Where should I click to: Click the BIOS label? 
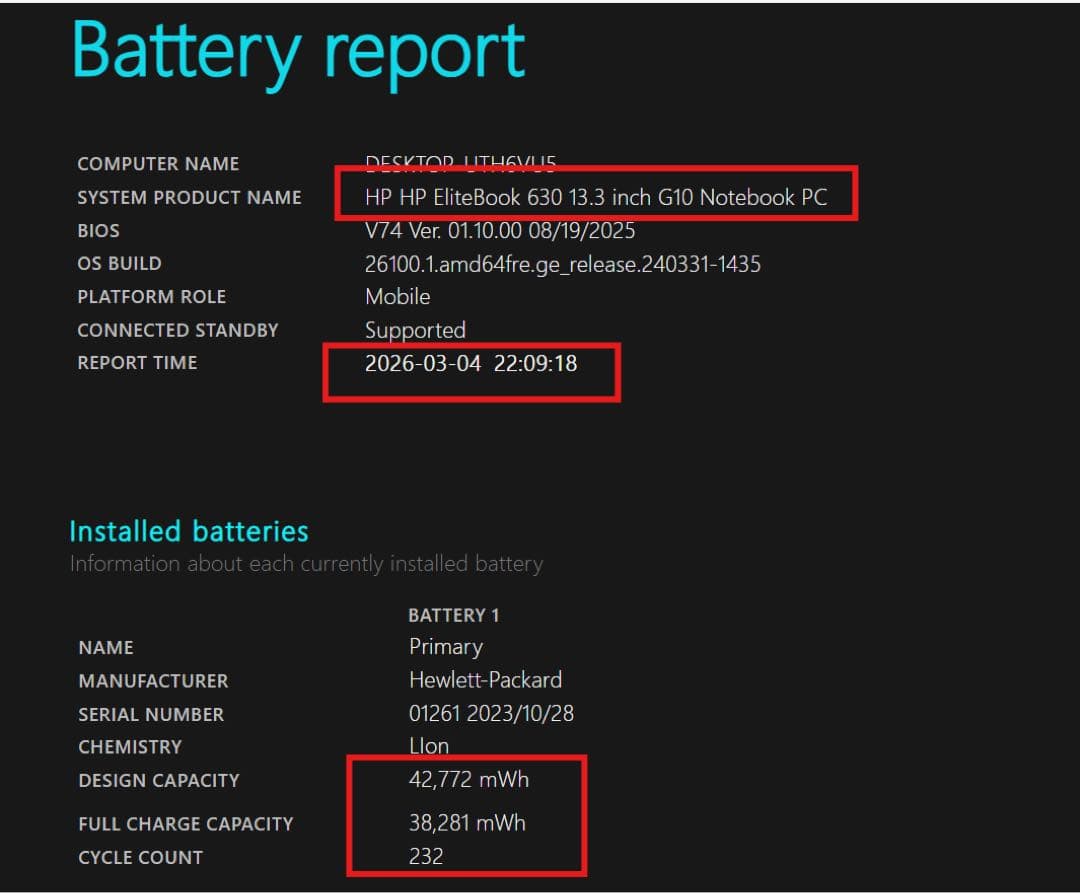[98, 231]
